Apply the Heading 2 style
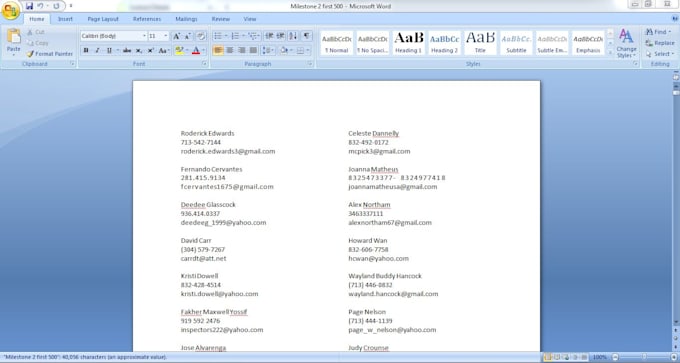 445,43
